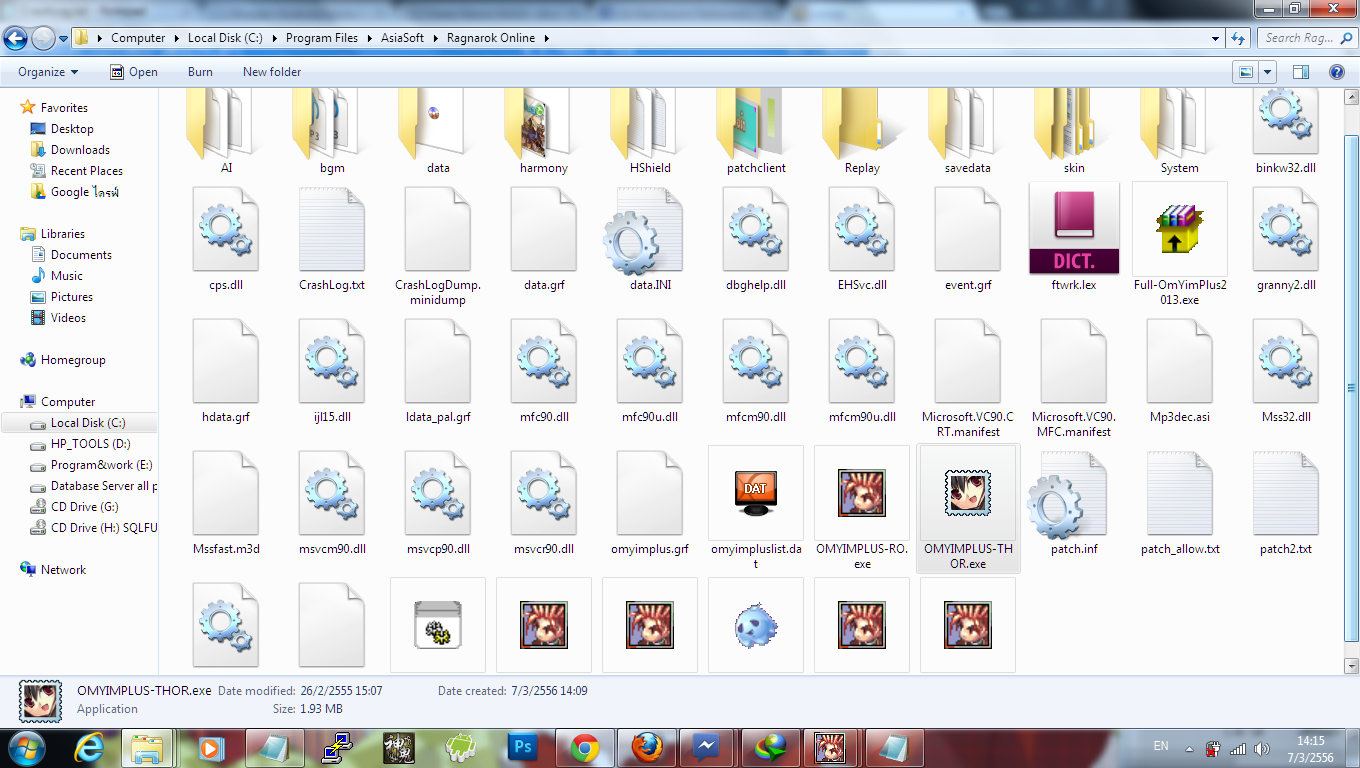The height and width of the screenshot is (768, 1360).
Task: Select the harmony folder
Action: click(x=544, y=132)
